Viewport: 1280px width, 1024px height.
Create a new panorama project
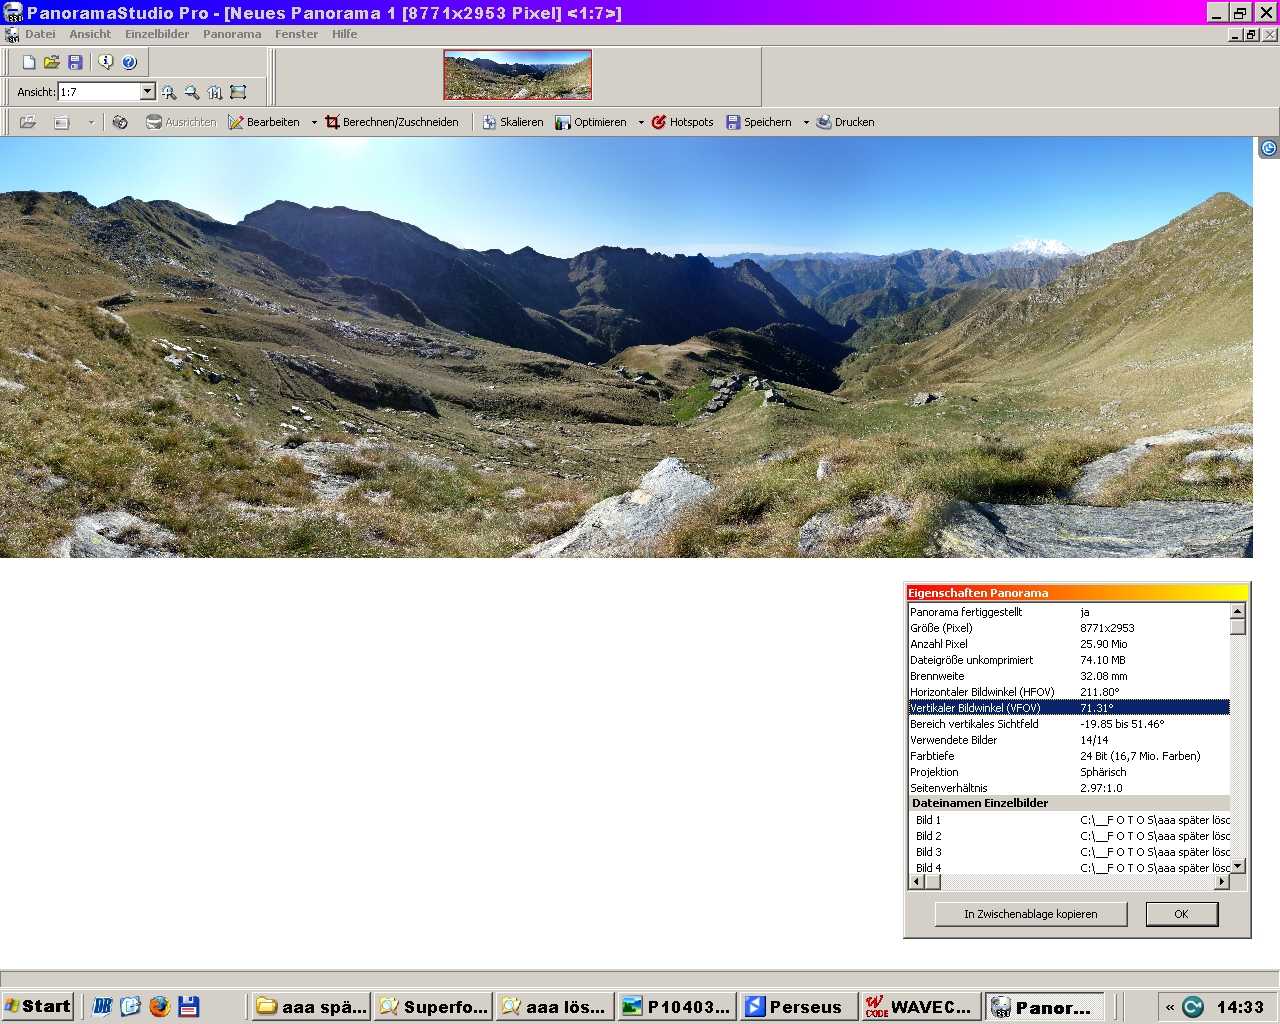(x=29, y=62)
